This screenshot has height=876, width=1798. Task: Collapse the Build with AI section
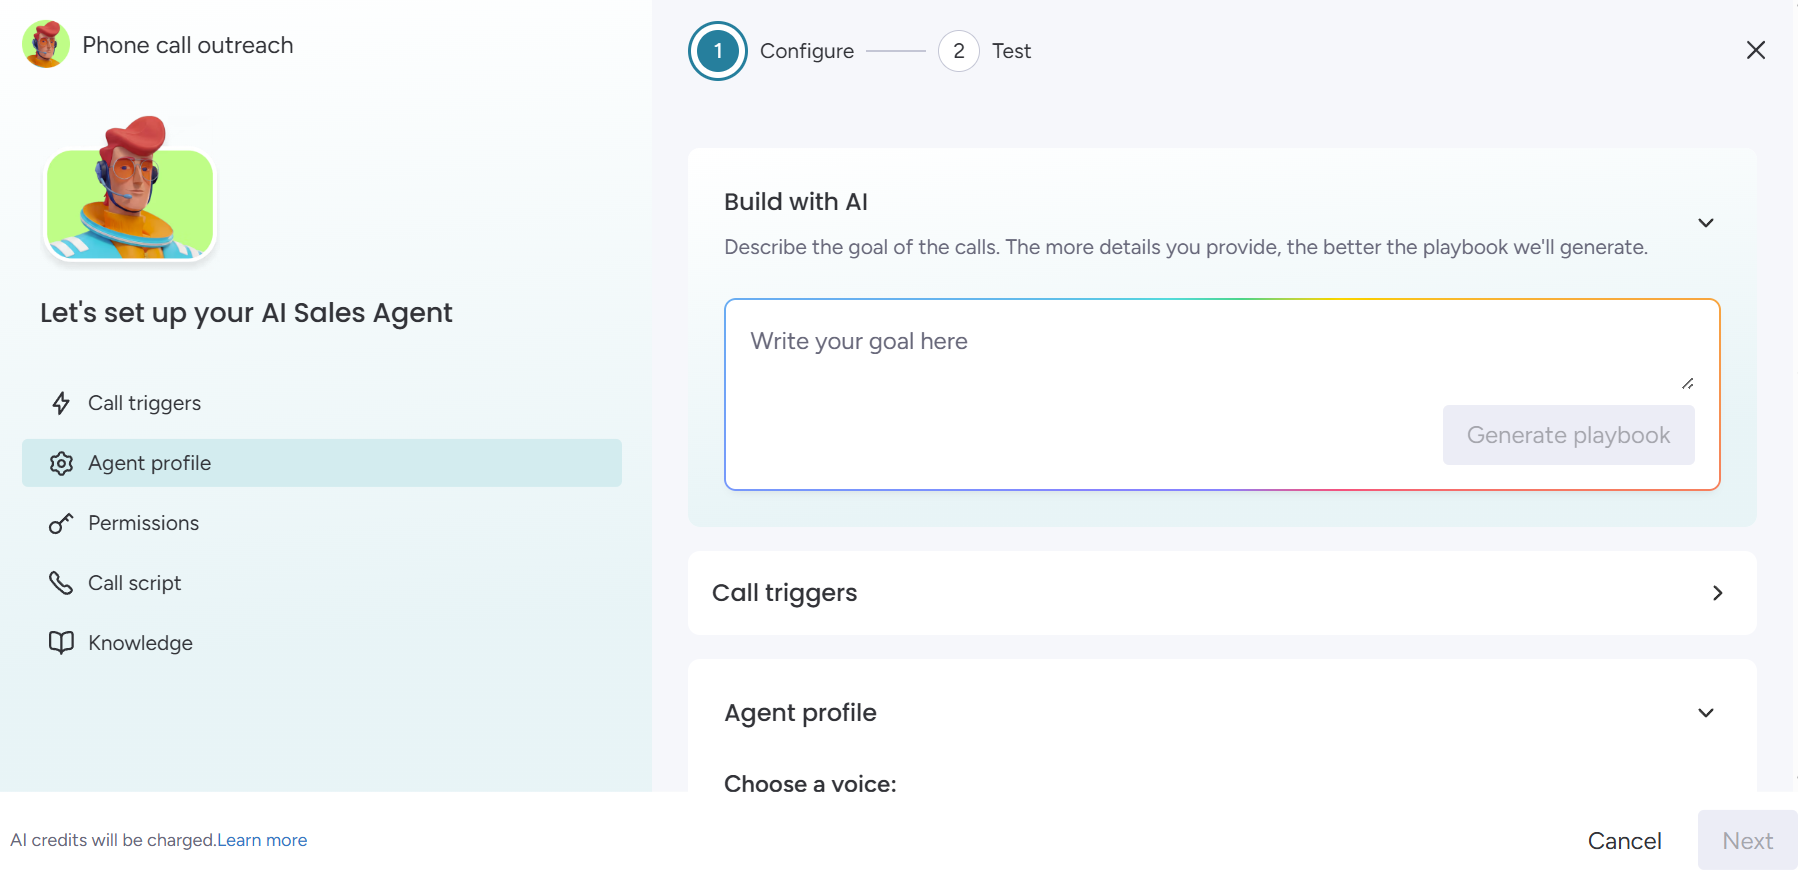pos(1706,223)
